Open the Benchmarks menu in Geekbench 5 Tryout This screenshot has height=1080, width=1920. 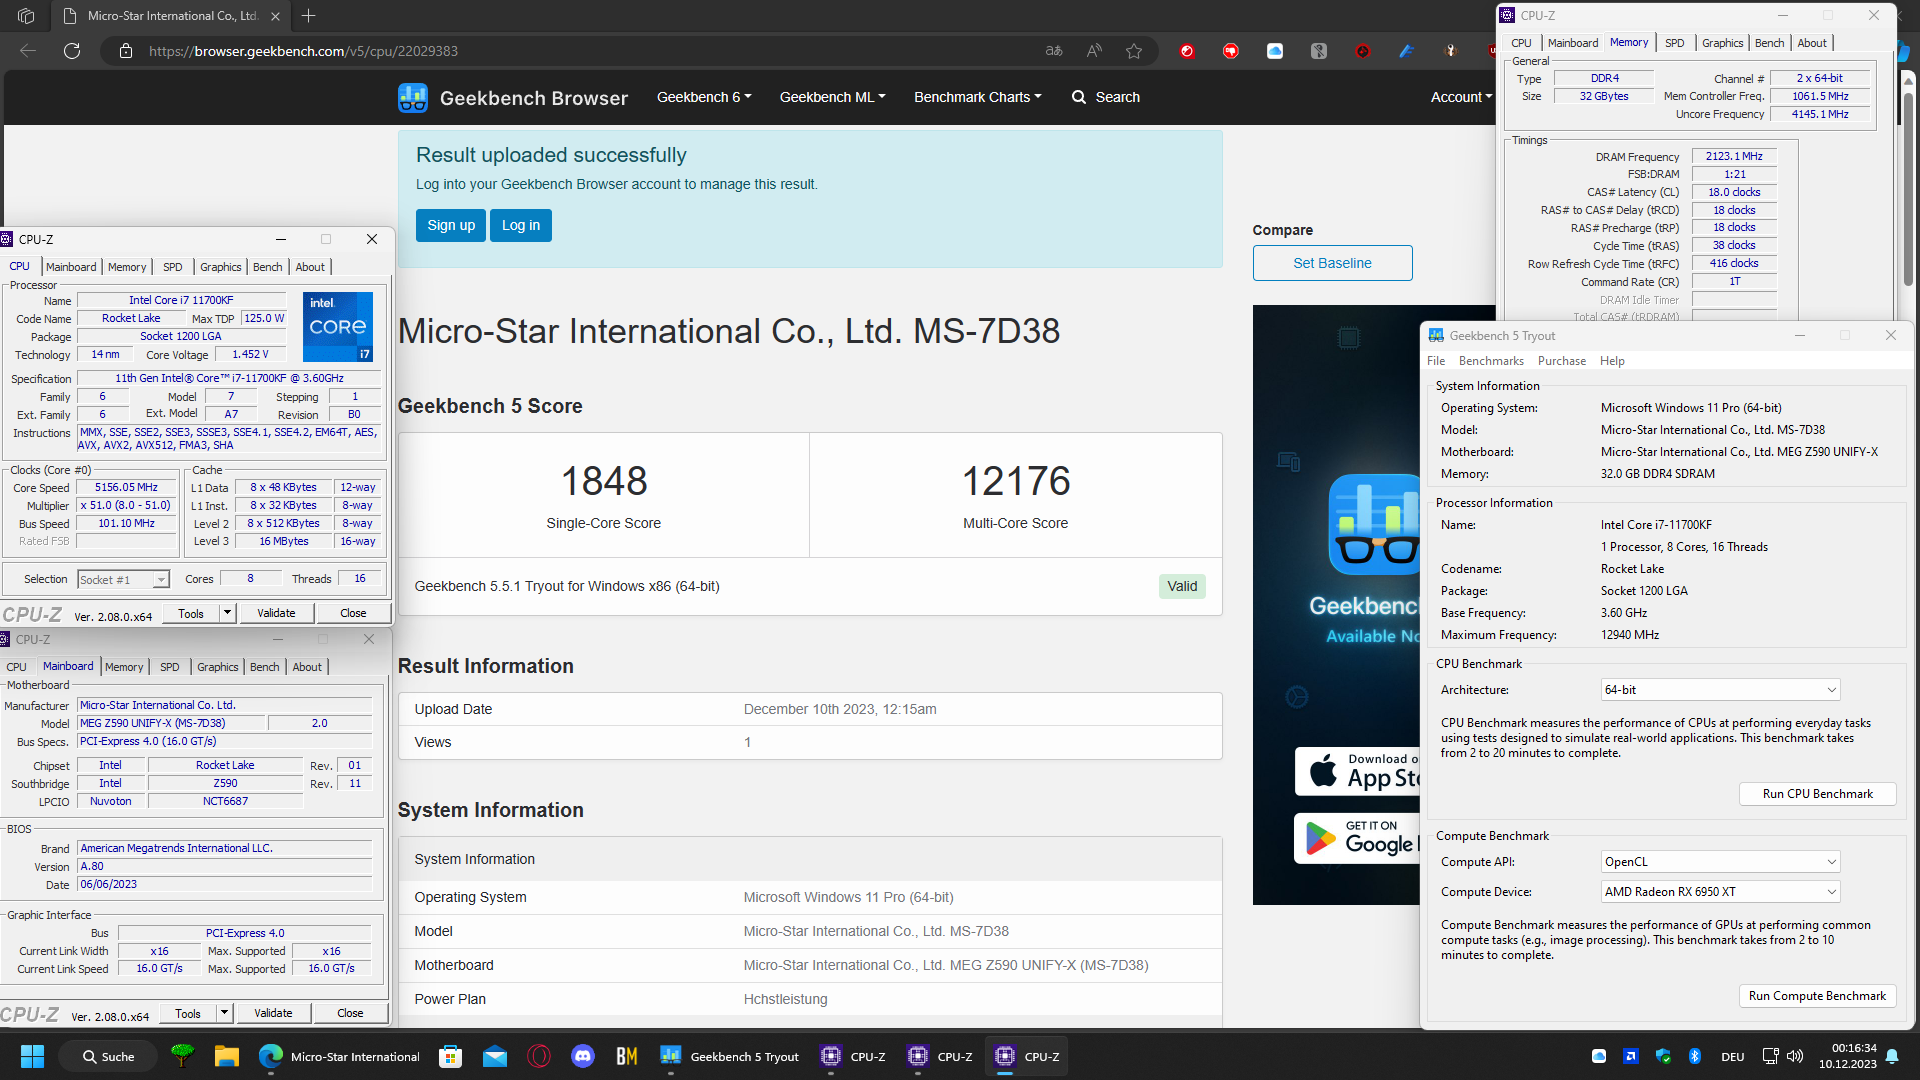1491,361
